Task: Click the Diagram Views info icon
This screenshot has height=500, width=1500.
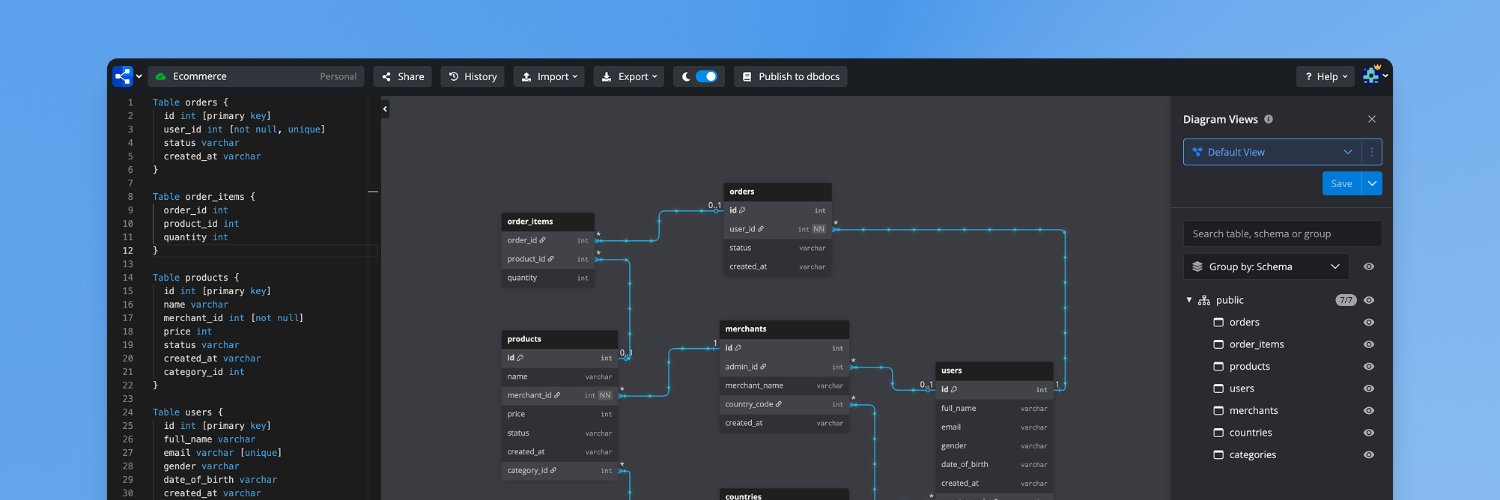Action: (1269, 119)
